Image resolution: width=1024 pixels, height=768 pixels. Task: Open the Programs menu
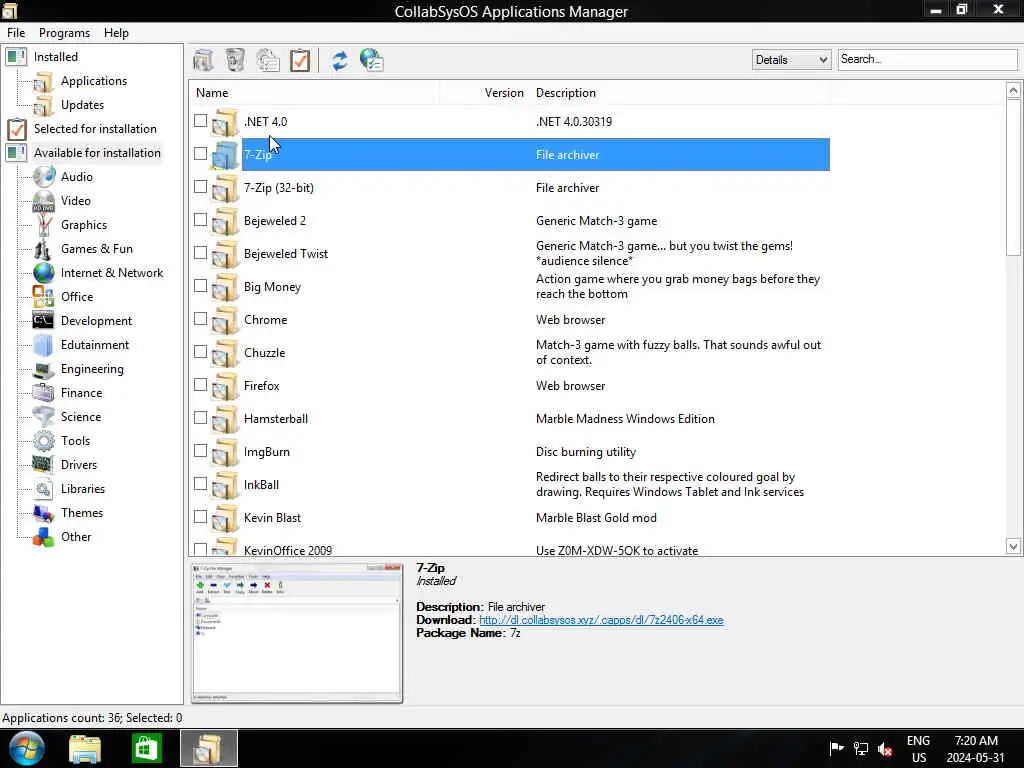[x=64, y=33]
